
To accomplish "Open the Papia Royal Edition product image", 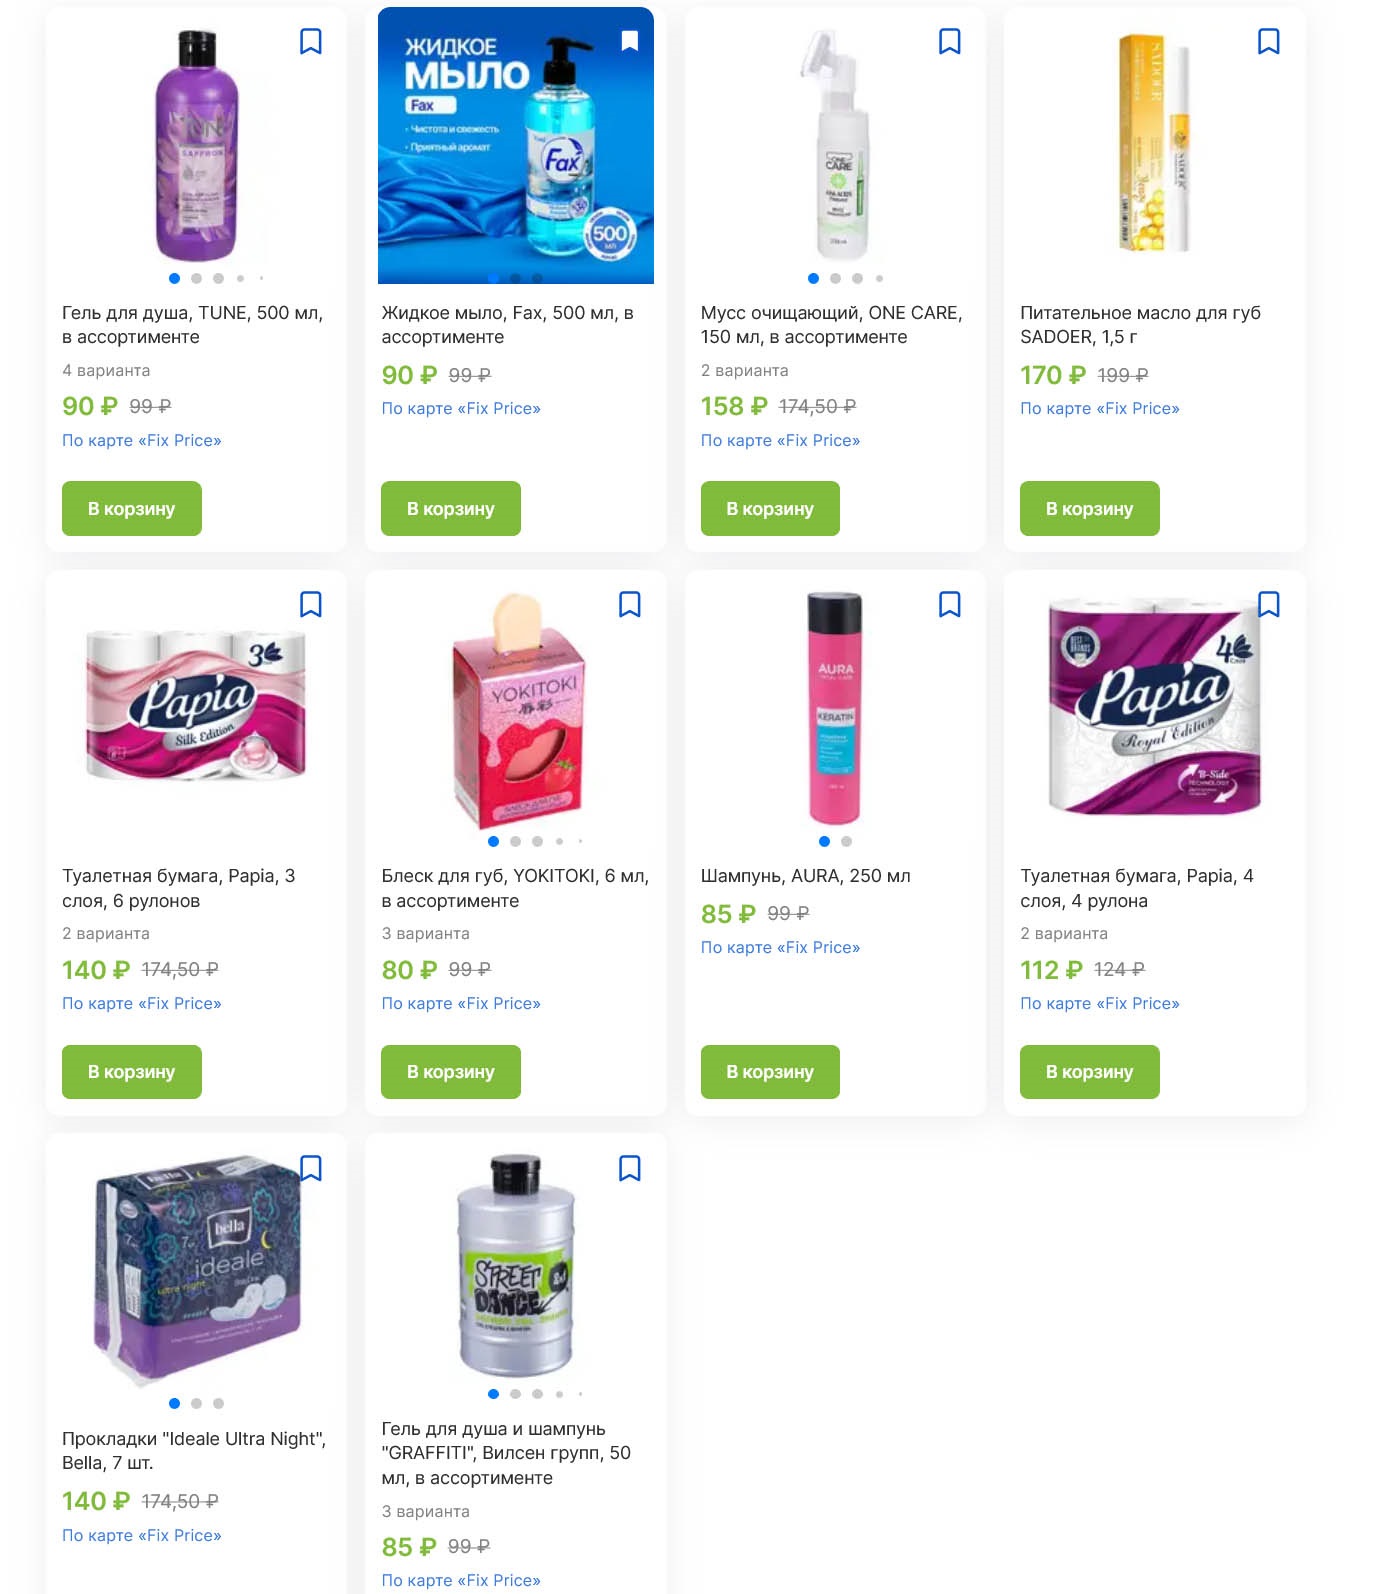I will (x=1155, y=706).
